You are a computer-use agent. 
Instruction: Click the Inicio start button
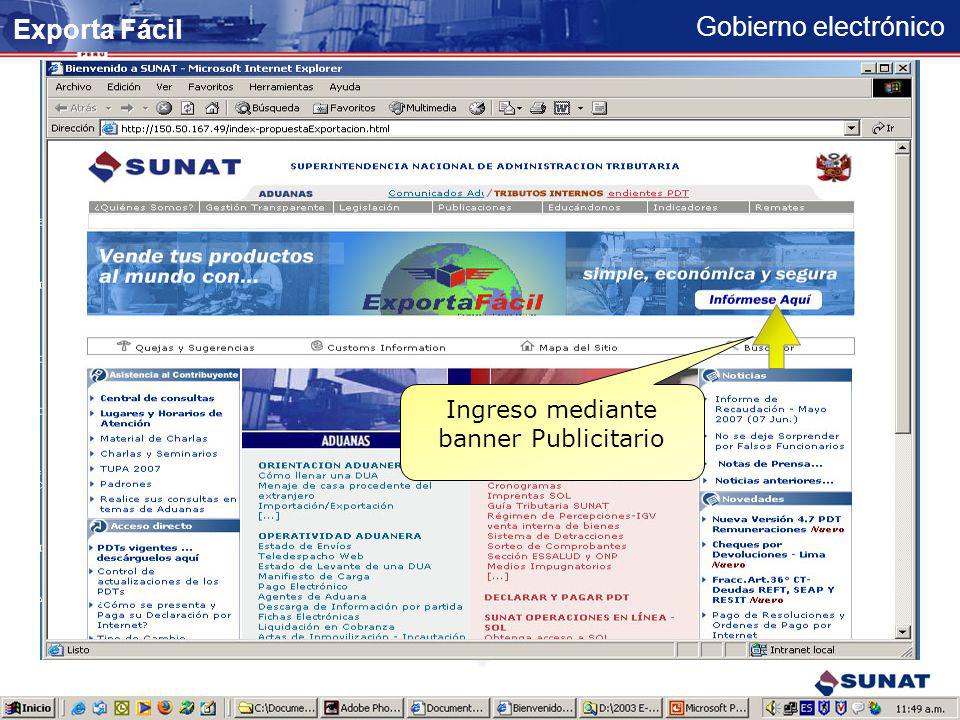(x=28, y=708)
